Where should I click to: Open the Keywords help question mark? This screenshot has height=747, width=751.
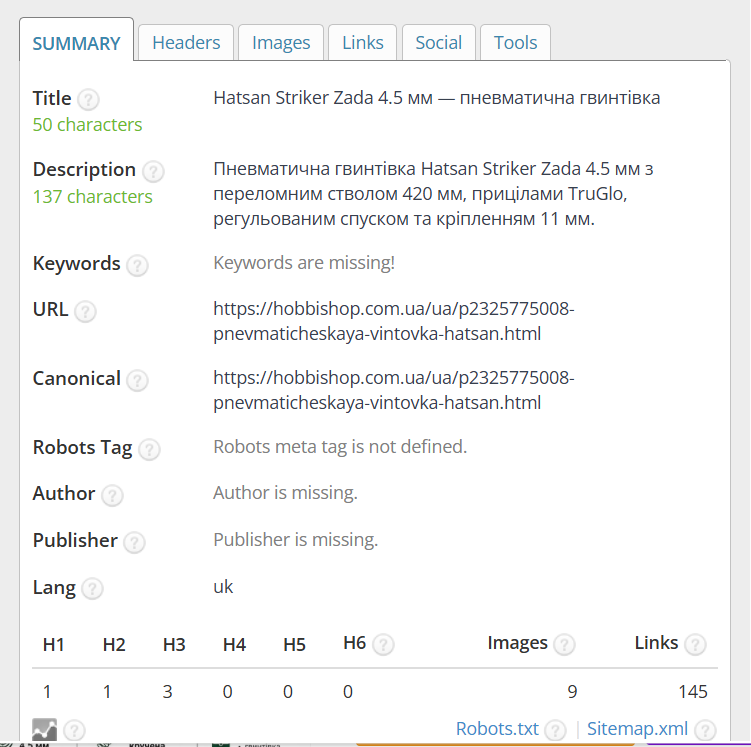137,265
